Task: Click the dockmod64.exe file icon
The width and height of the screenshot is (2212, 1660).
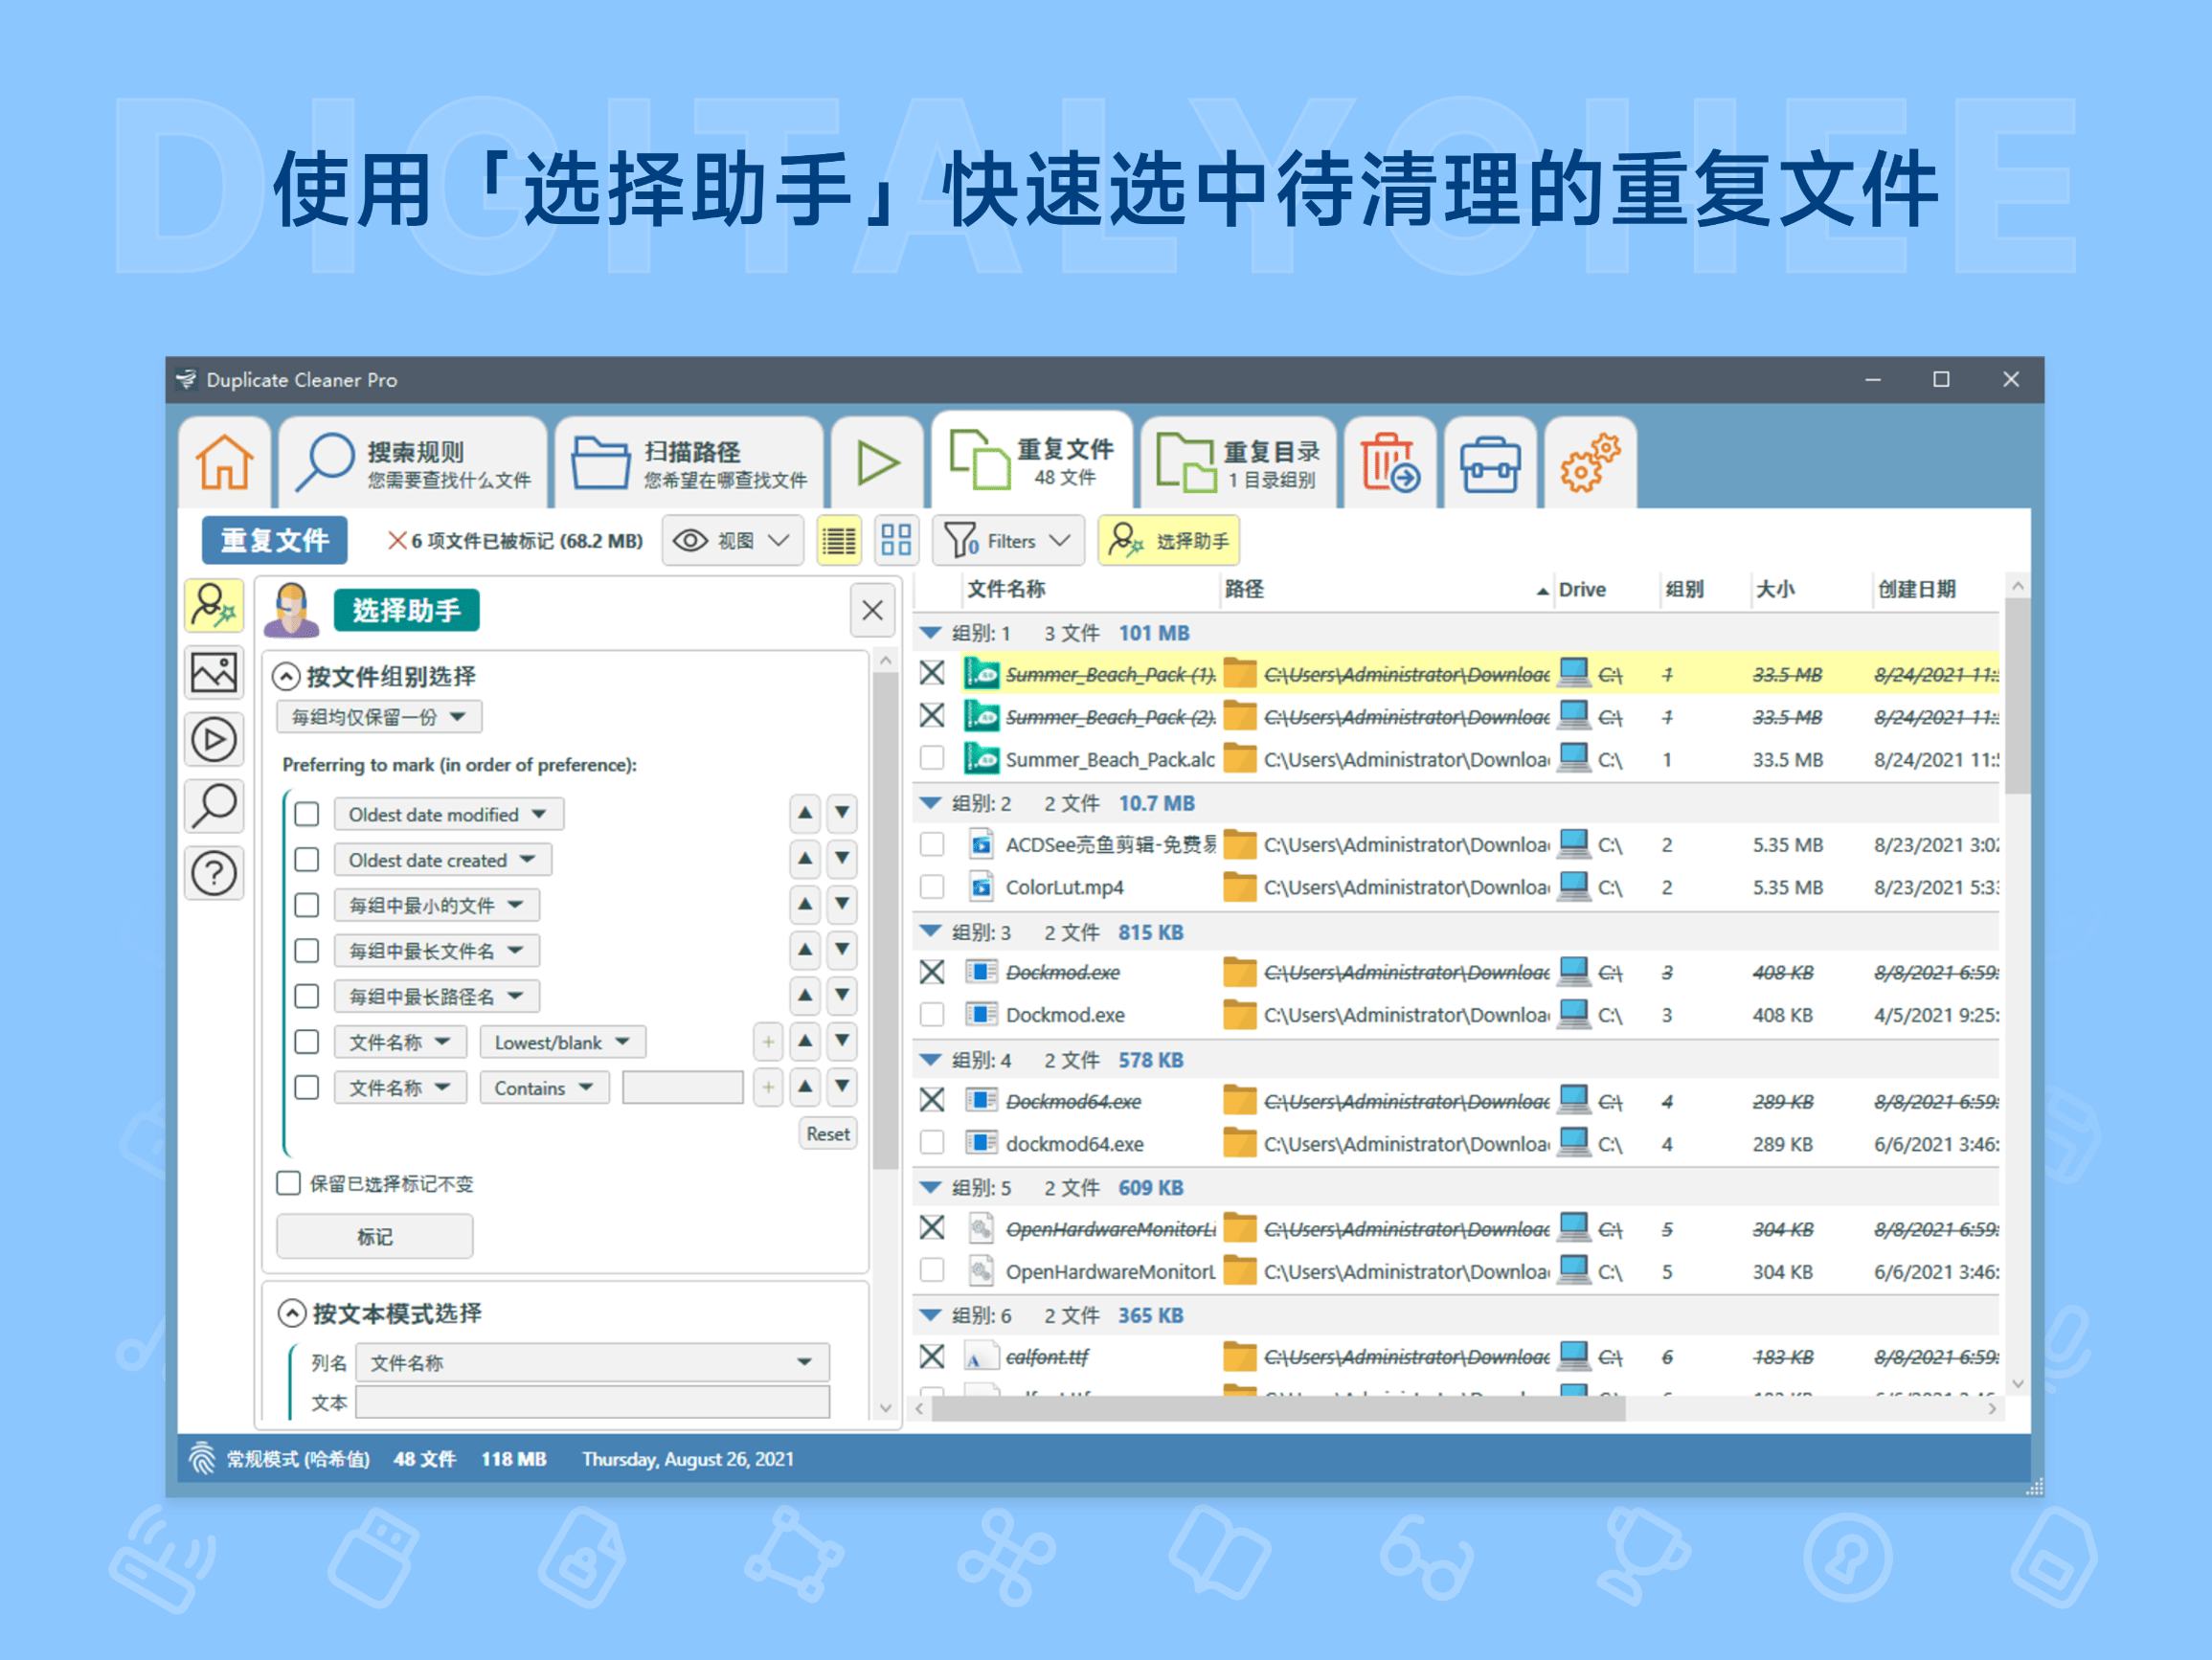Action: click(981, 1142)
